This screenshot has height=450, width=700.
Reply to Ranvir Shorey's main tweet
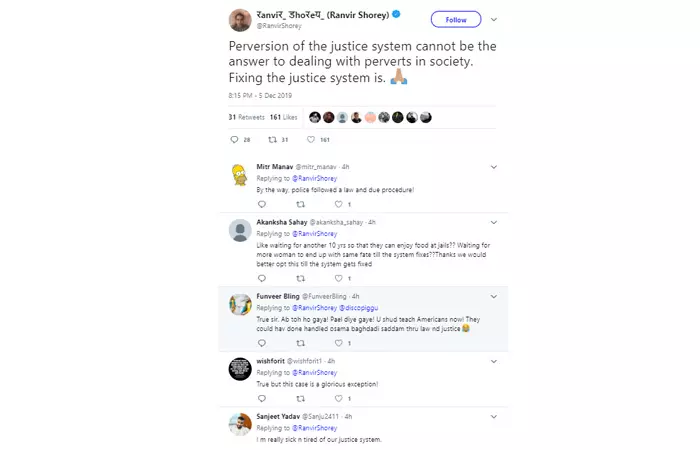pyautogui.click(x=234, y=140)
